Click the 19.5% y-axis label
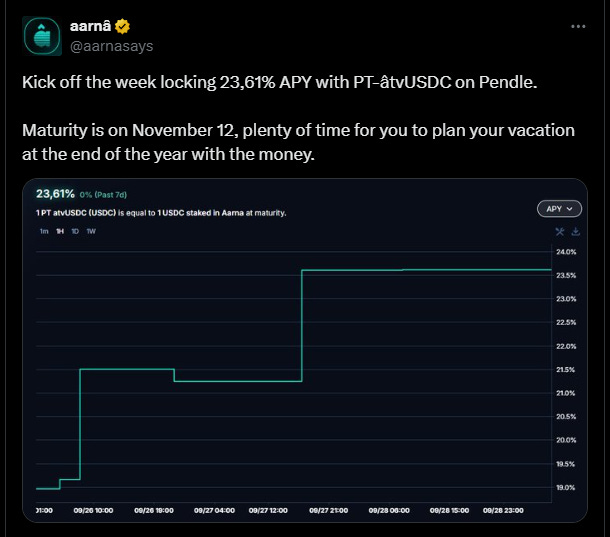The width and height of the screenshot is (610, 537). point(566,464)
